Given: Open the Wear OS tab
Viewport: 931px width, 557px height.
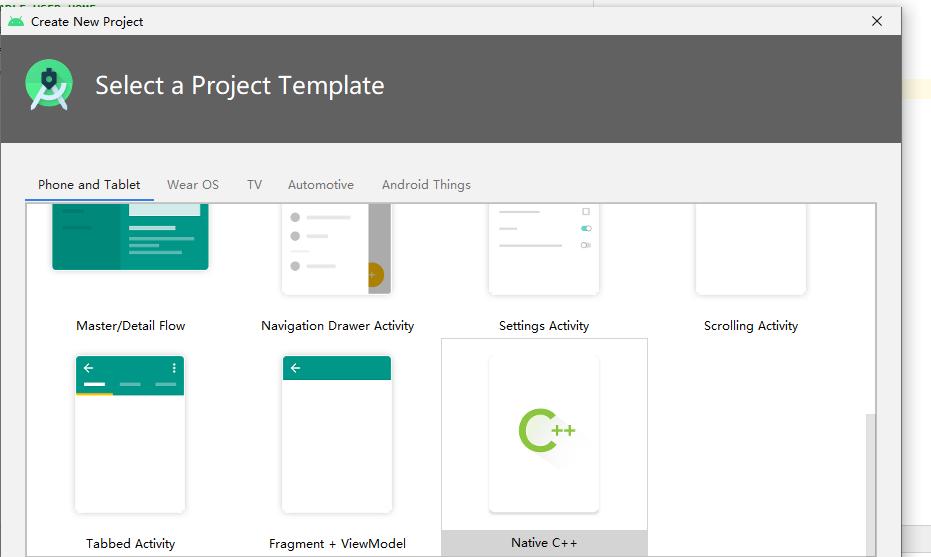Looking at the screenshot, I should point(193,185).
